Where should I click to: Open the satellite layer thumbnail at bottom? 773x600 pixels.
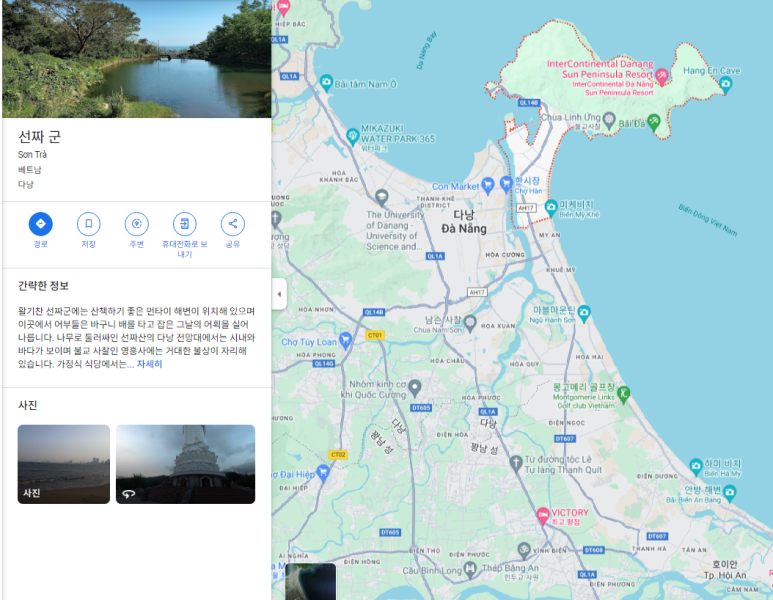(311, 582)
